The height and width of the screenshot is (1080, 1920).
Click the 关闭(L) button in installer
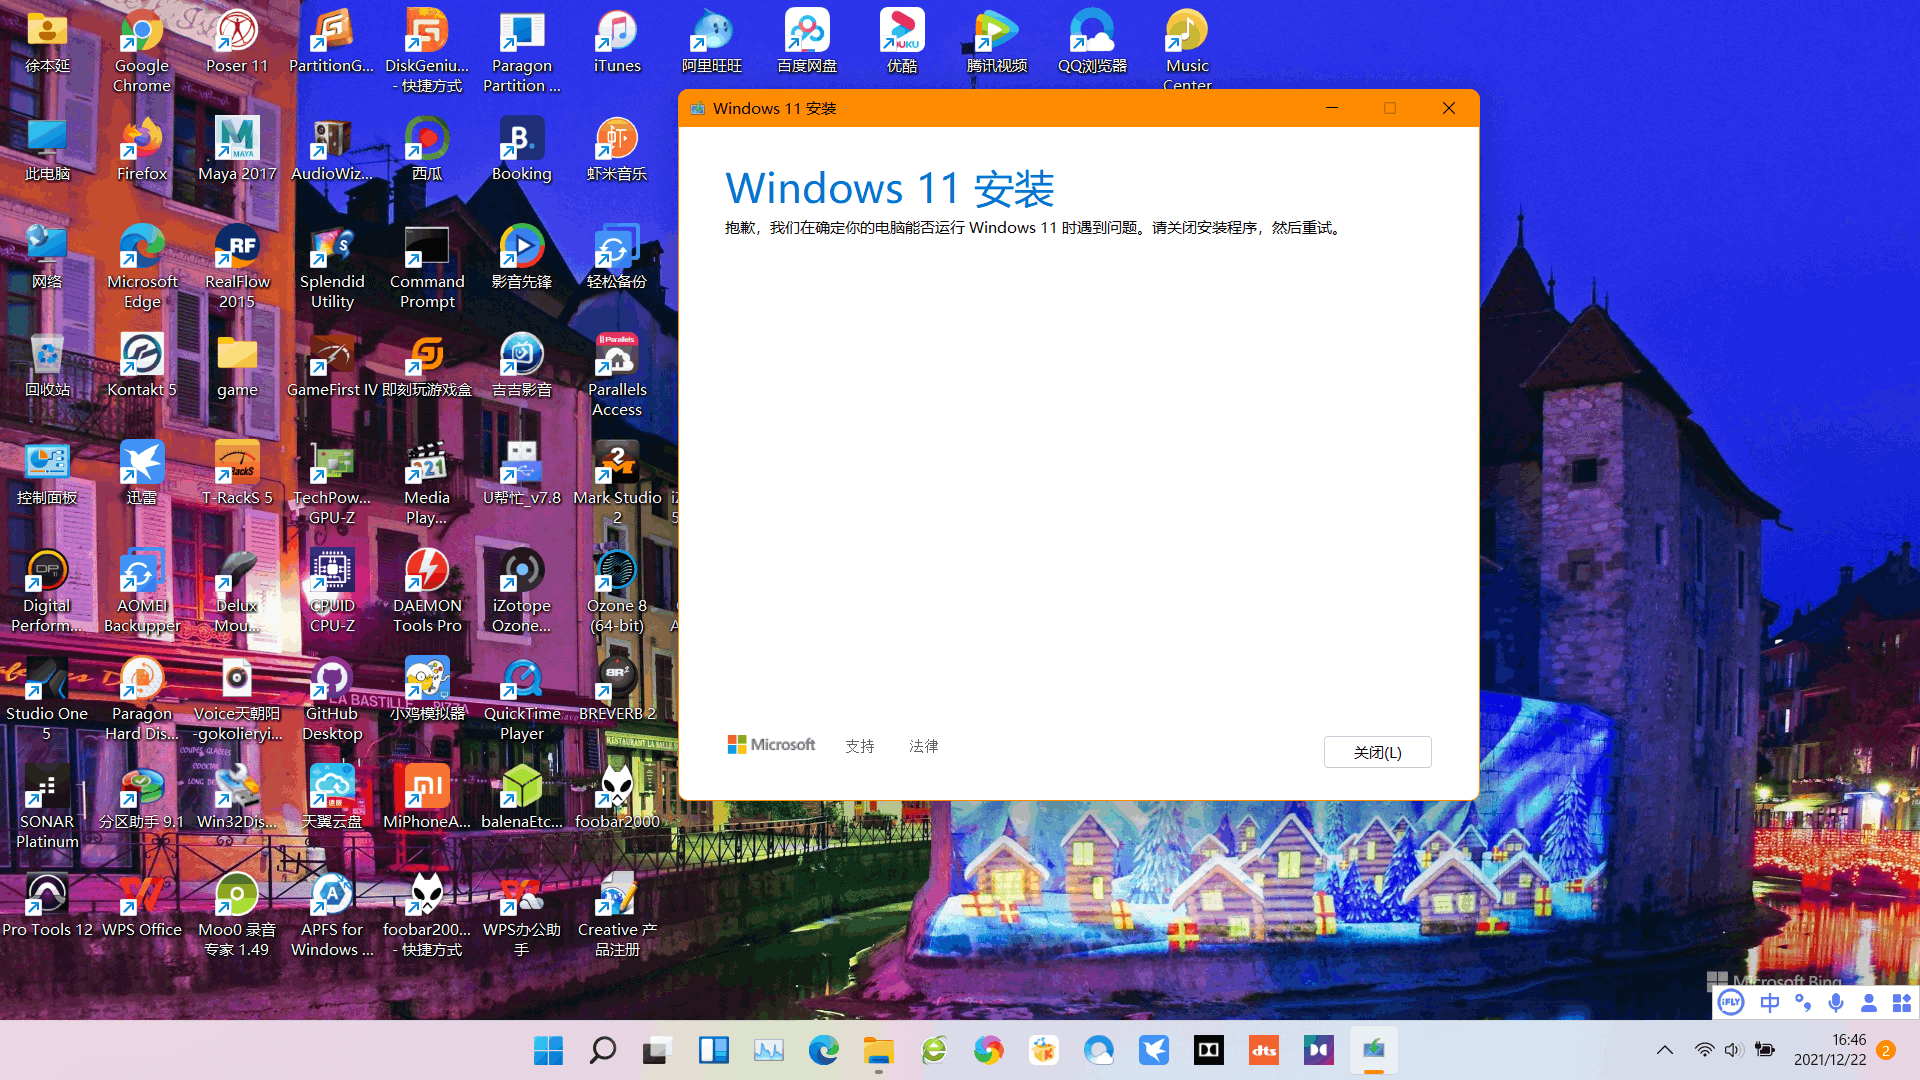pos(1377,752)
